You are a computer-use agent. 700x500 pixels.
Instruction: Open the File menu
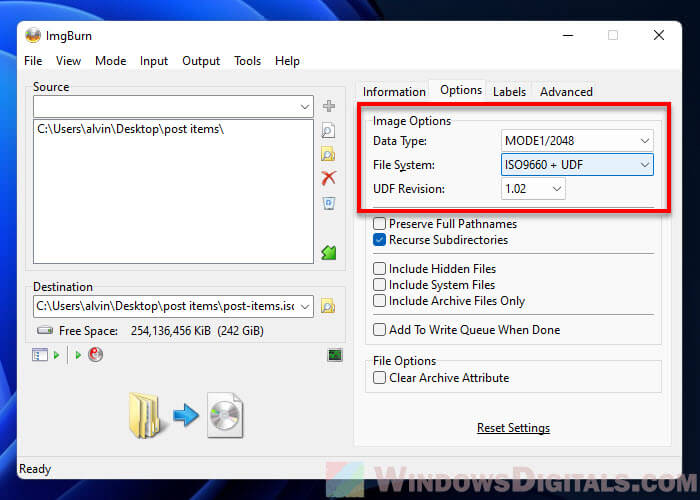[x=33, y=61]
